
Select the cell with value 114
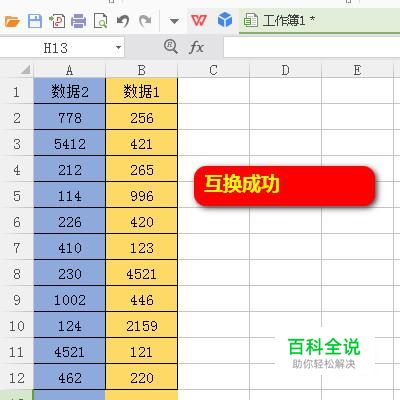pyautogui.click(x=69, y=196)
